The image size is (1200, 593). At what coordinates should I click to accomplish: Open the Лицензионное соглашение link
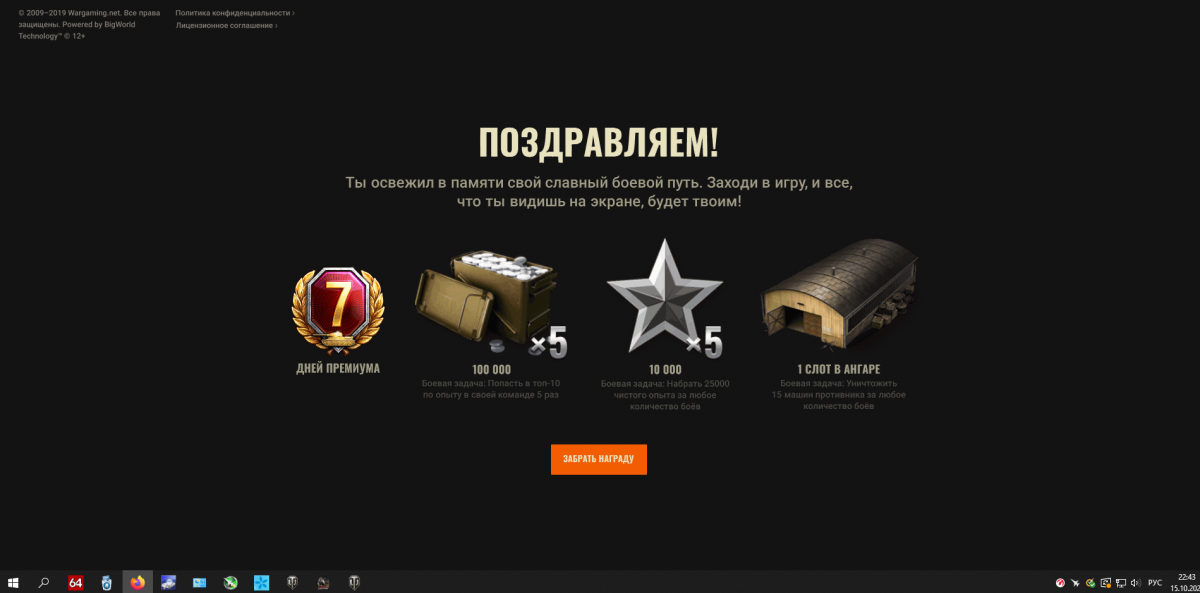pyautogui.click(x=226, y=25)
